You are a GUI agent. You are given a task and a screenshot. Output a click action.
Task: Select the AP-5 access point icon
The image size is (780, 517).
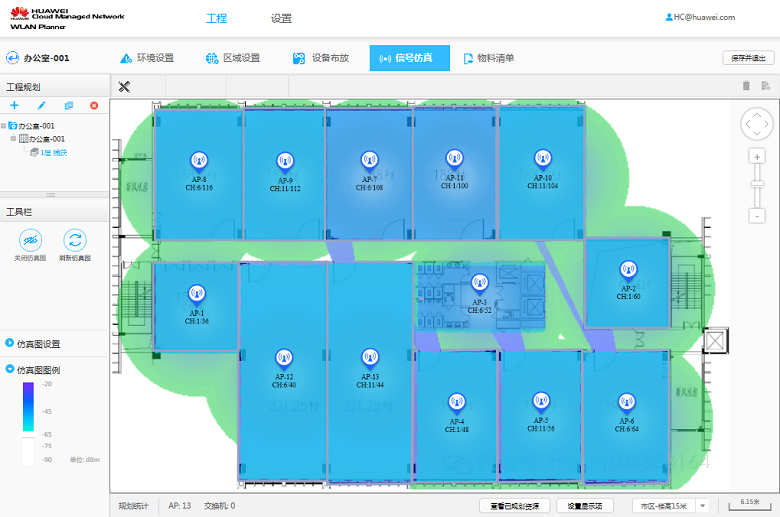click(x=541, y=402)
